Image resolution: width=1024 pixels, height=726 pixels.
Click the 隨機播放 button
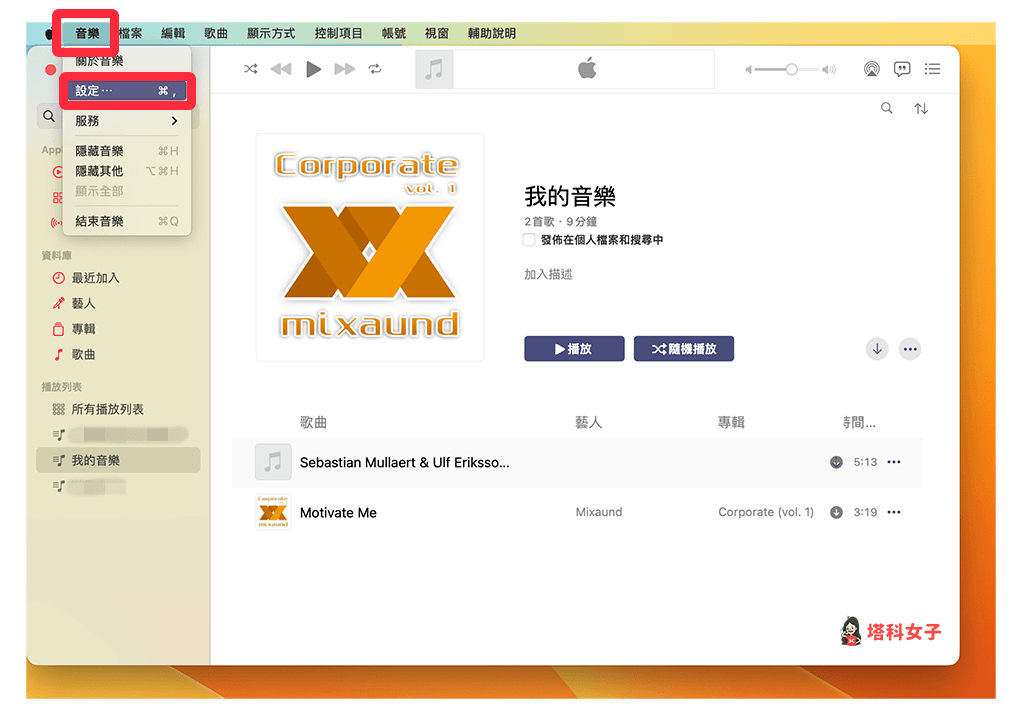[x=684, y=348]
